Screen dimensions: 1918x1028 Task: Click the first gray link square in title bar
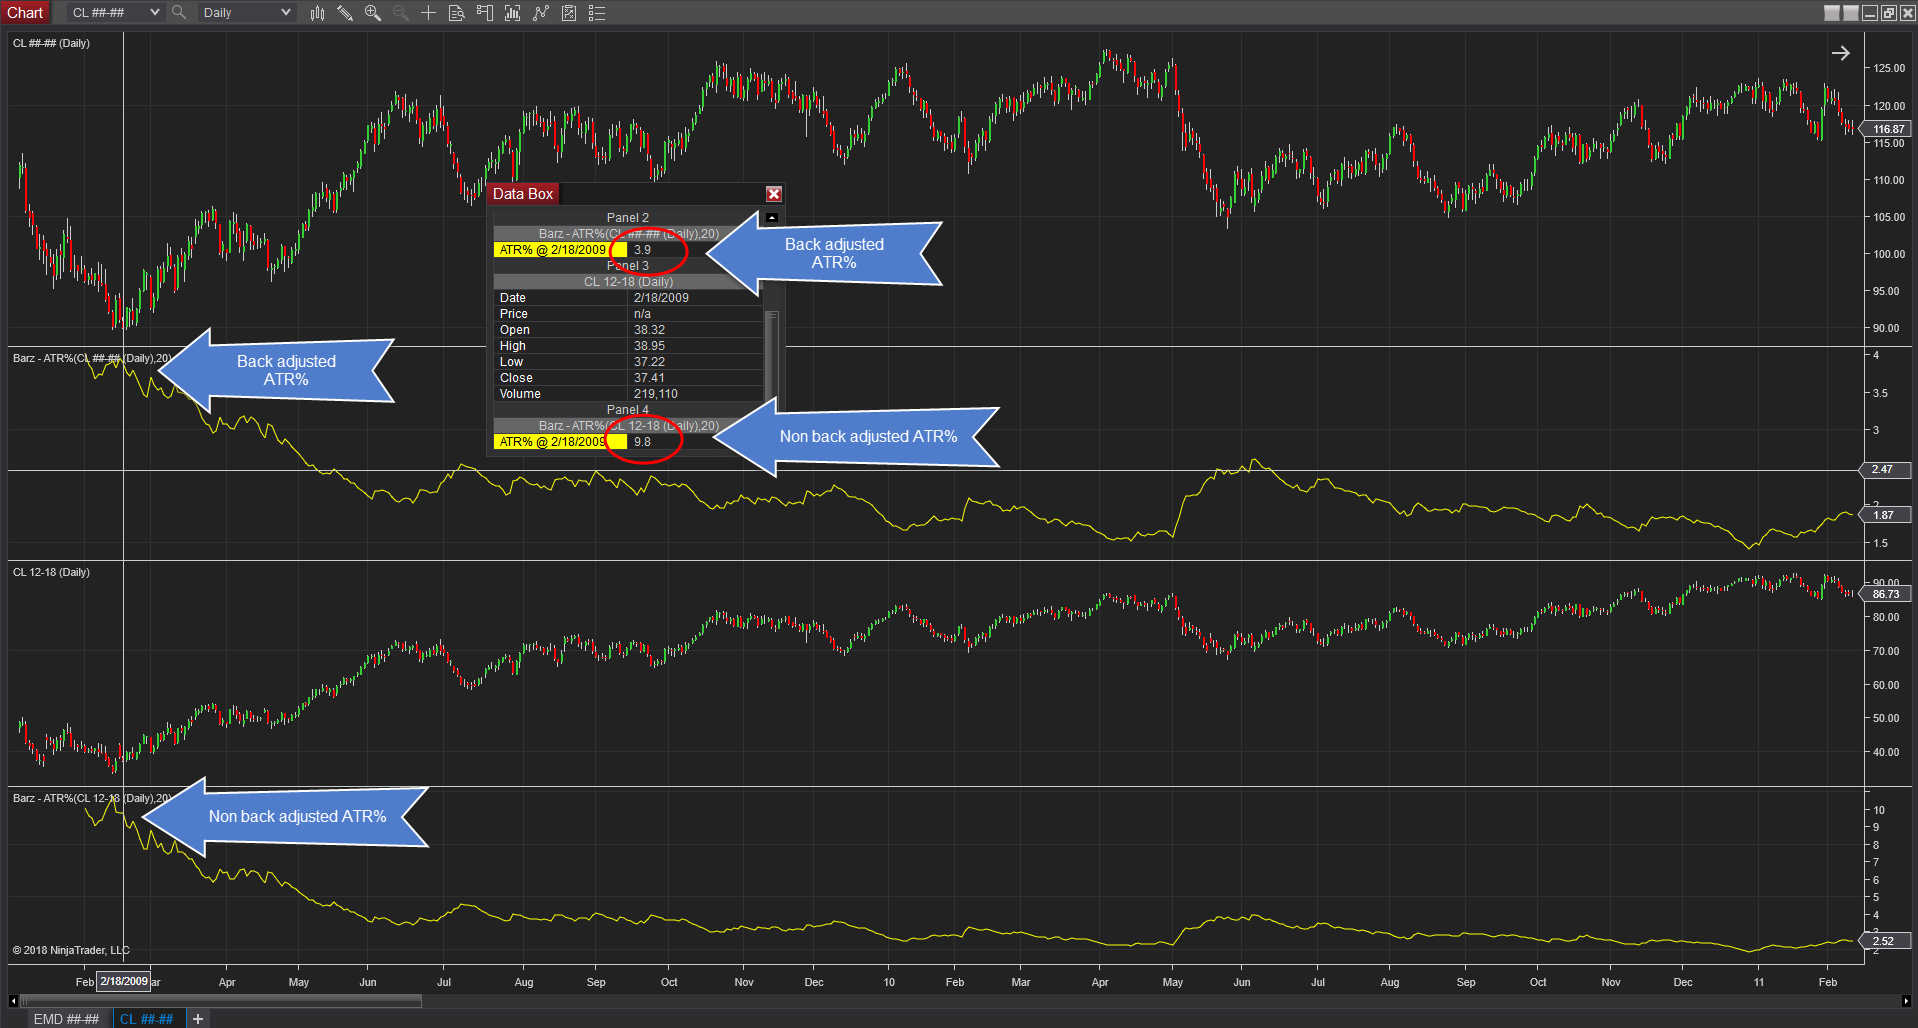1832,13
